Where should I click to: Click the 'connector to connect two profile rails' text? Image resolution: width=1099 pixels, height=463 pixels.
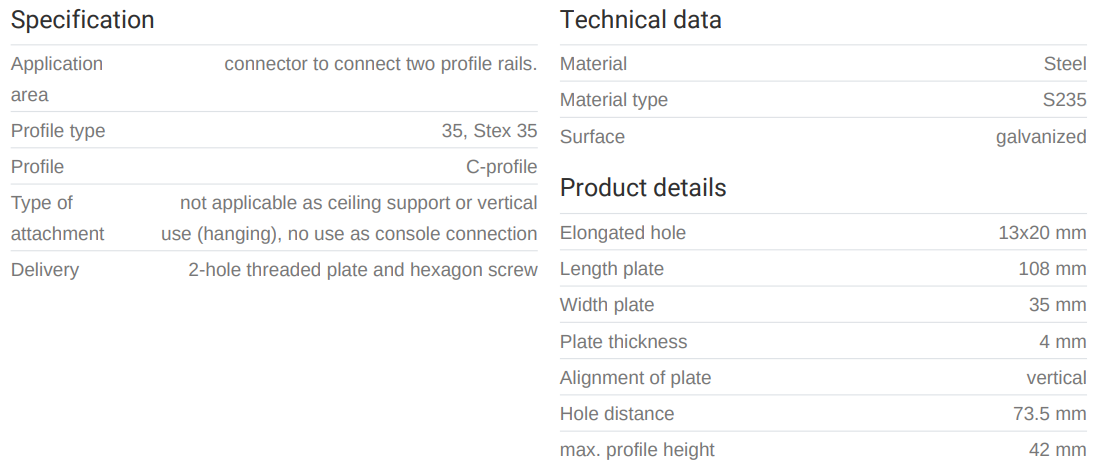click(380, 64)
